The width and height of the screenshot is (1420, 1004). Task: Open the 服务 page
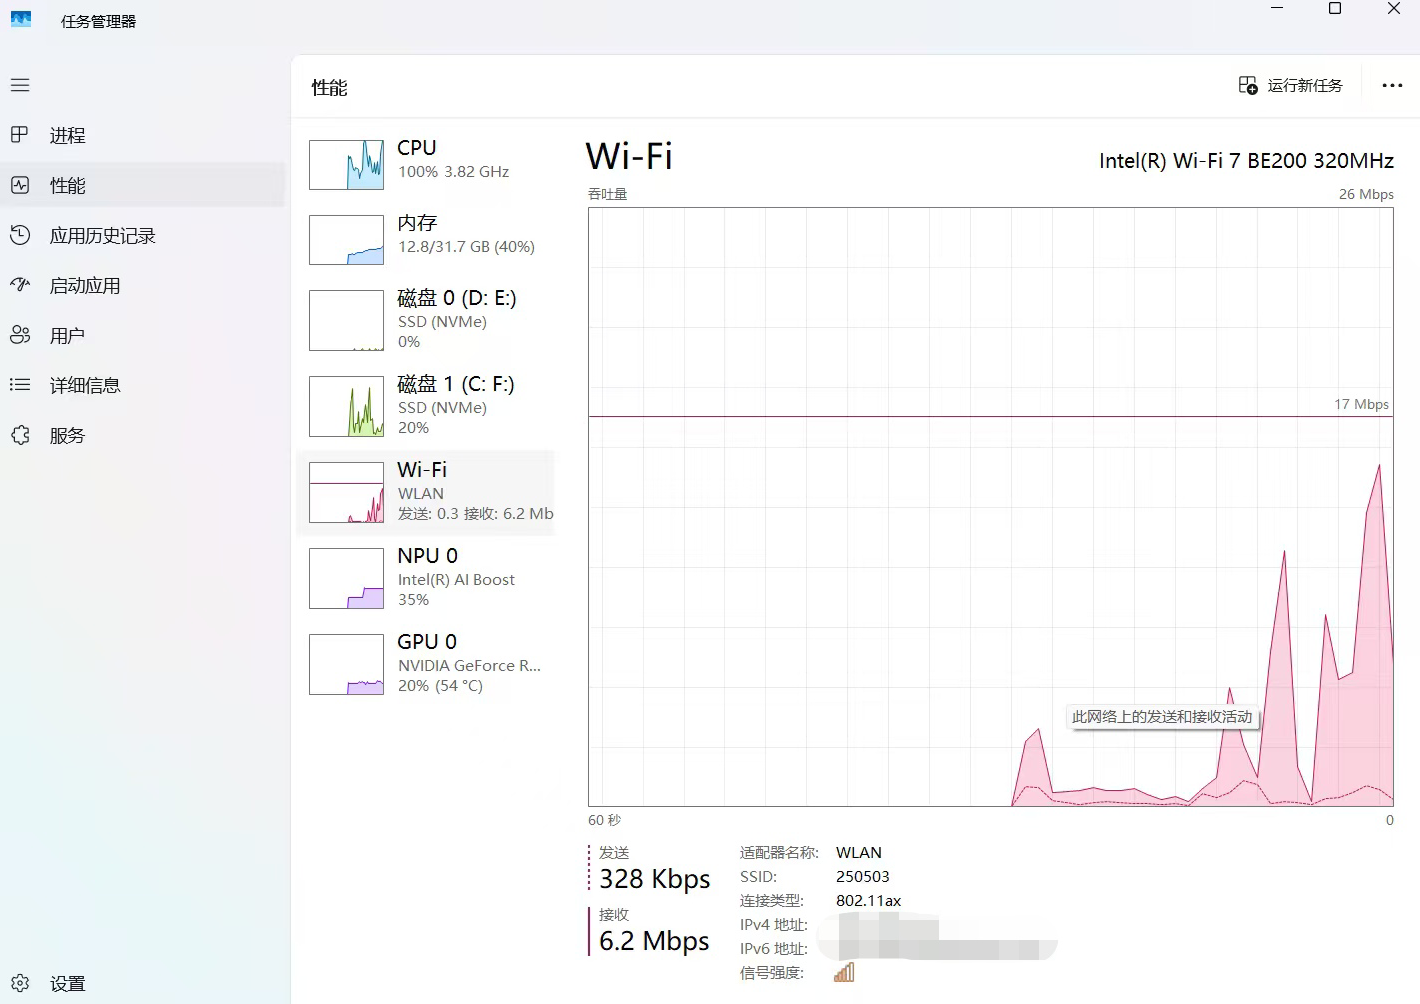[x=143, y=435]
